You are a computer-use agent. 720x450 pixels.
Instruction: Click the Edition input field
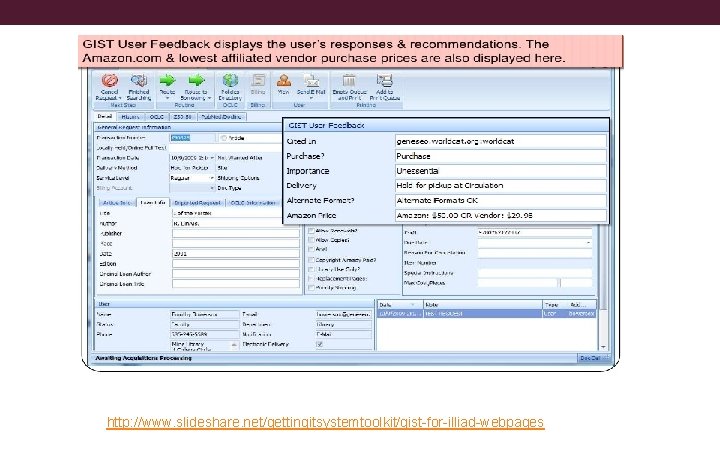(x=236, y=264)
